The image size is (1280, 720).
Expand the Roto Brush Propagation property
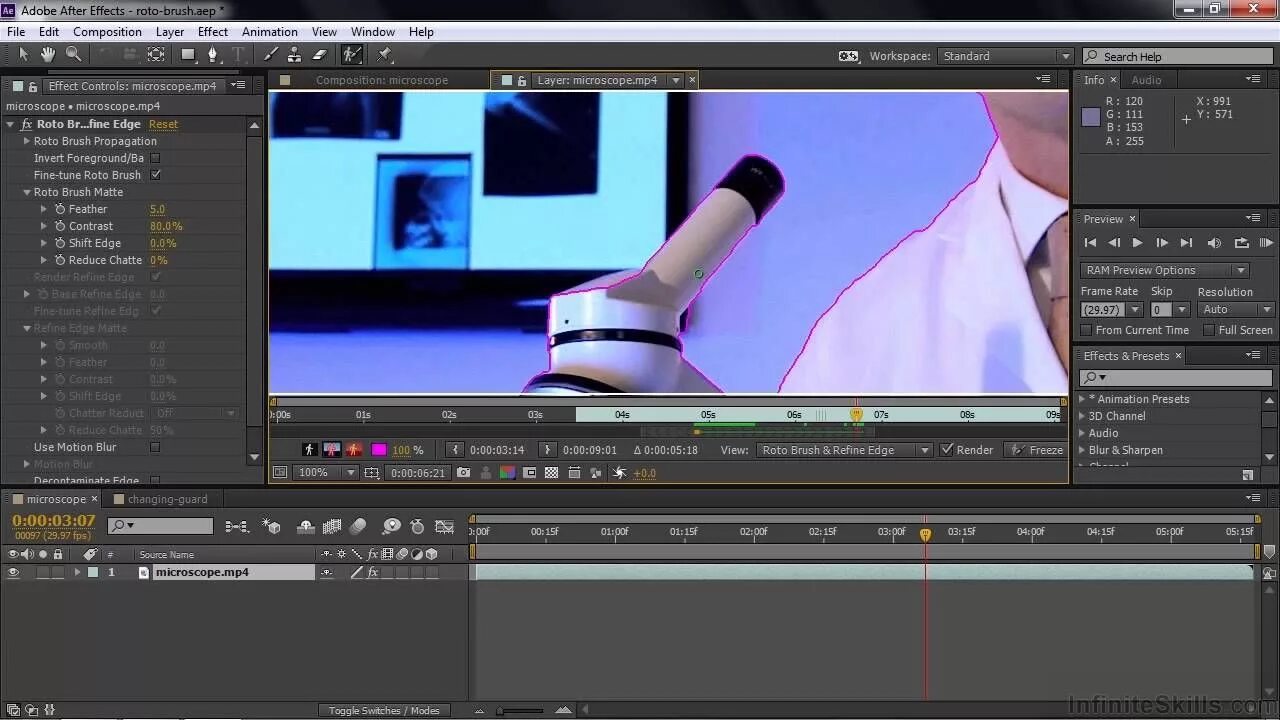pos(26,141)
